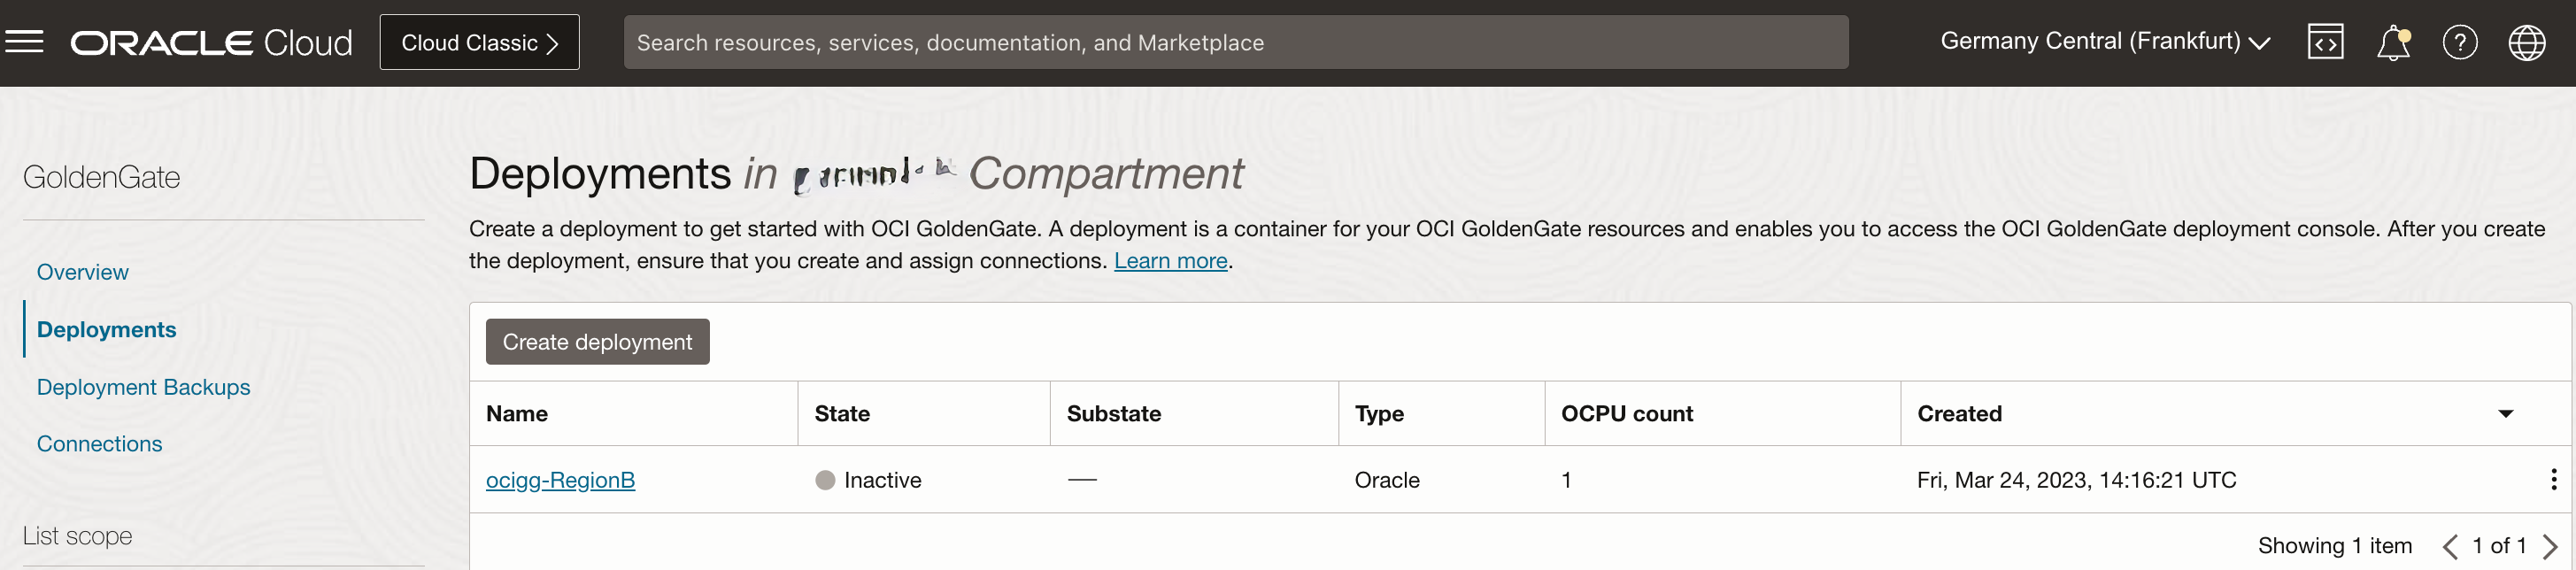View notifications bell icon
Screen dimensions: 2576x570
2393,43
